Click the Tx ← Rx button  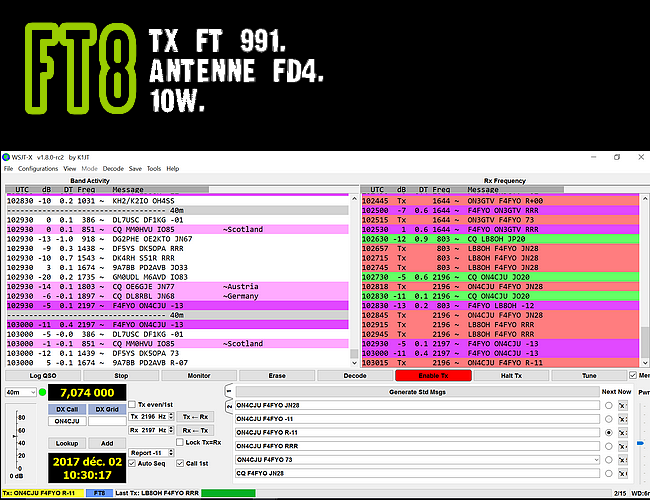point(195,417)
